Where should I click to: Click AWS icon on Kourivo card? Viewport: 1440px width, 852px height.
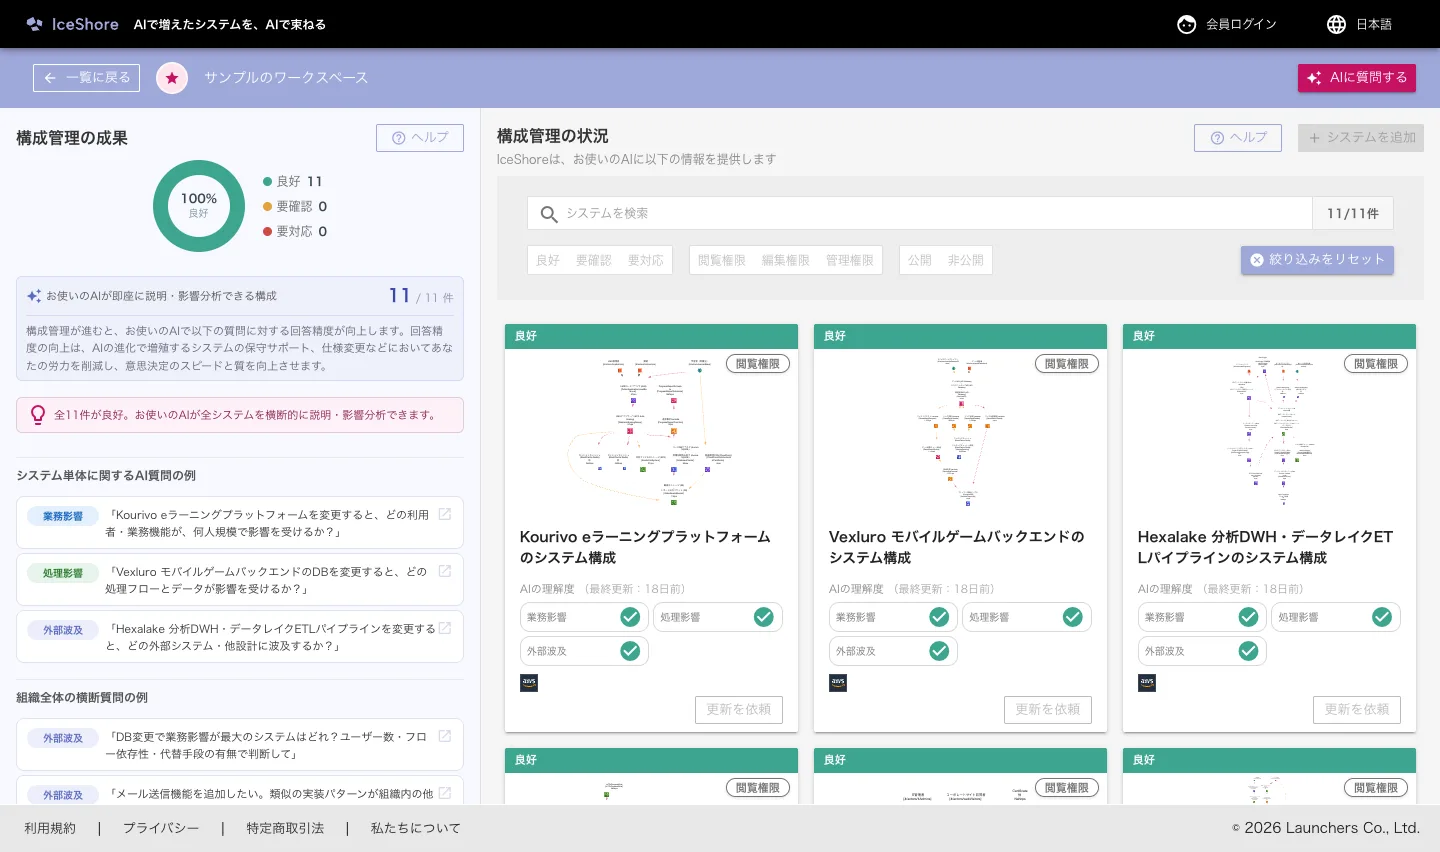(x=529, y=682)
